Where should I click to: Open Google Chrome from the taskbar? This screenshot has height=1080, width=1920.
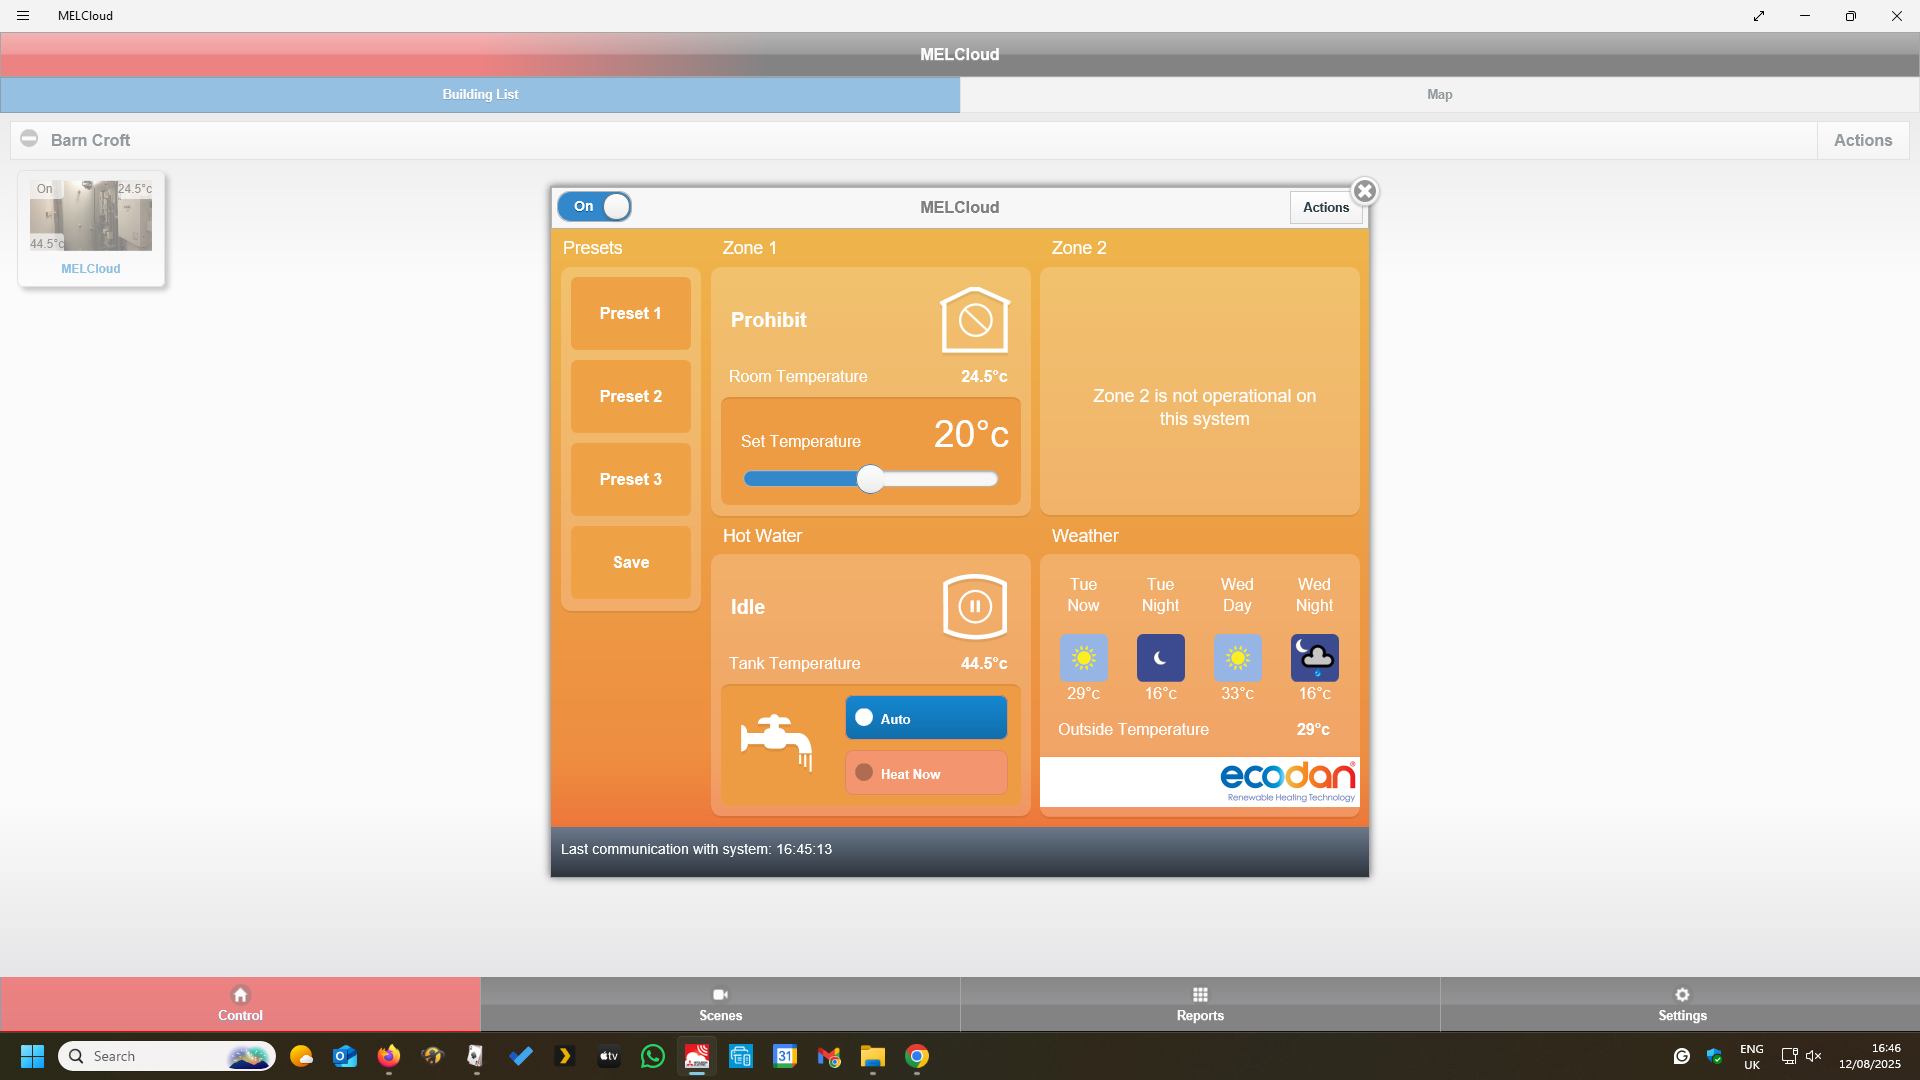pyautogui.click(x=917, y=1056)
